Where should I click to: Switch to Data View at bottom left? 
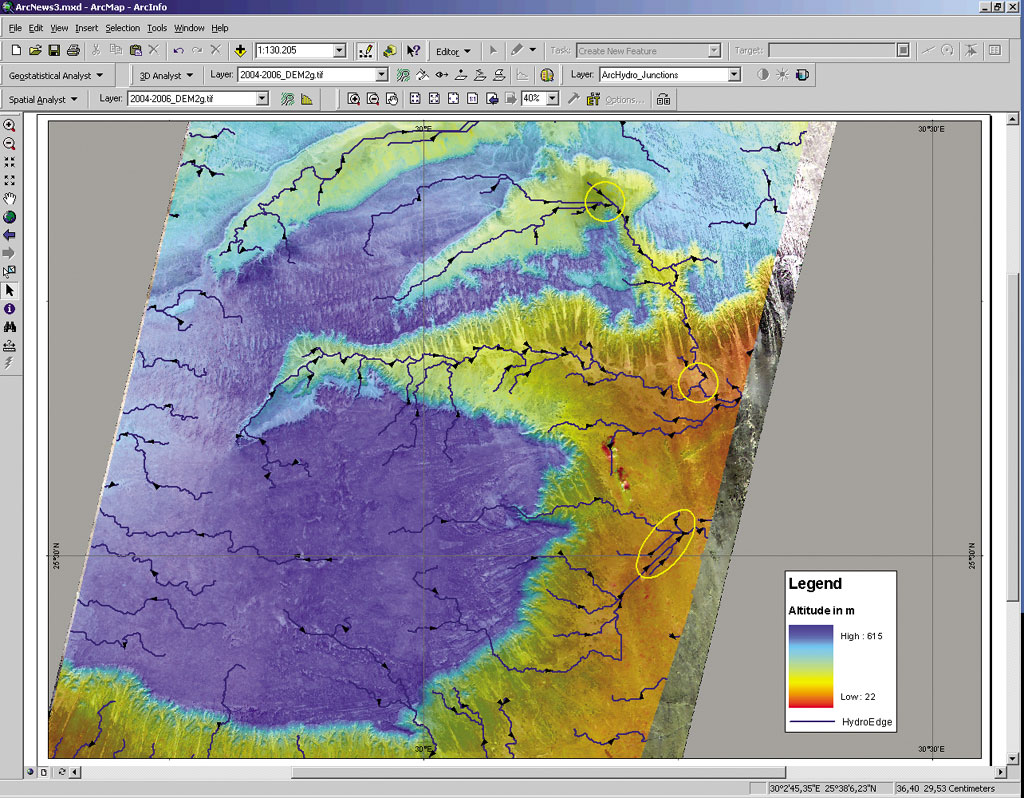click(x=30, y=772)
